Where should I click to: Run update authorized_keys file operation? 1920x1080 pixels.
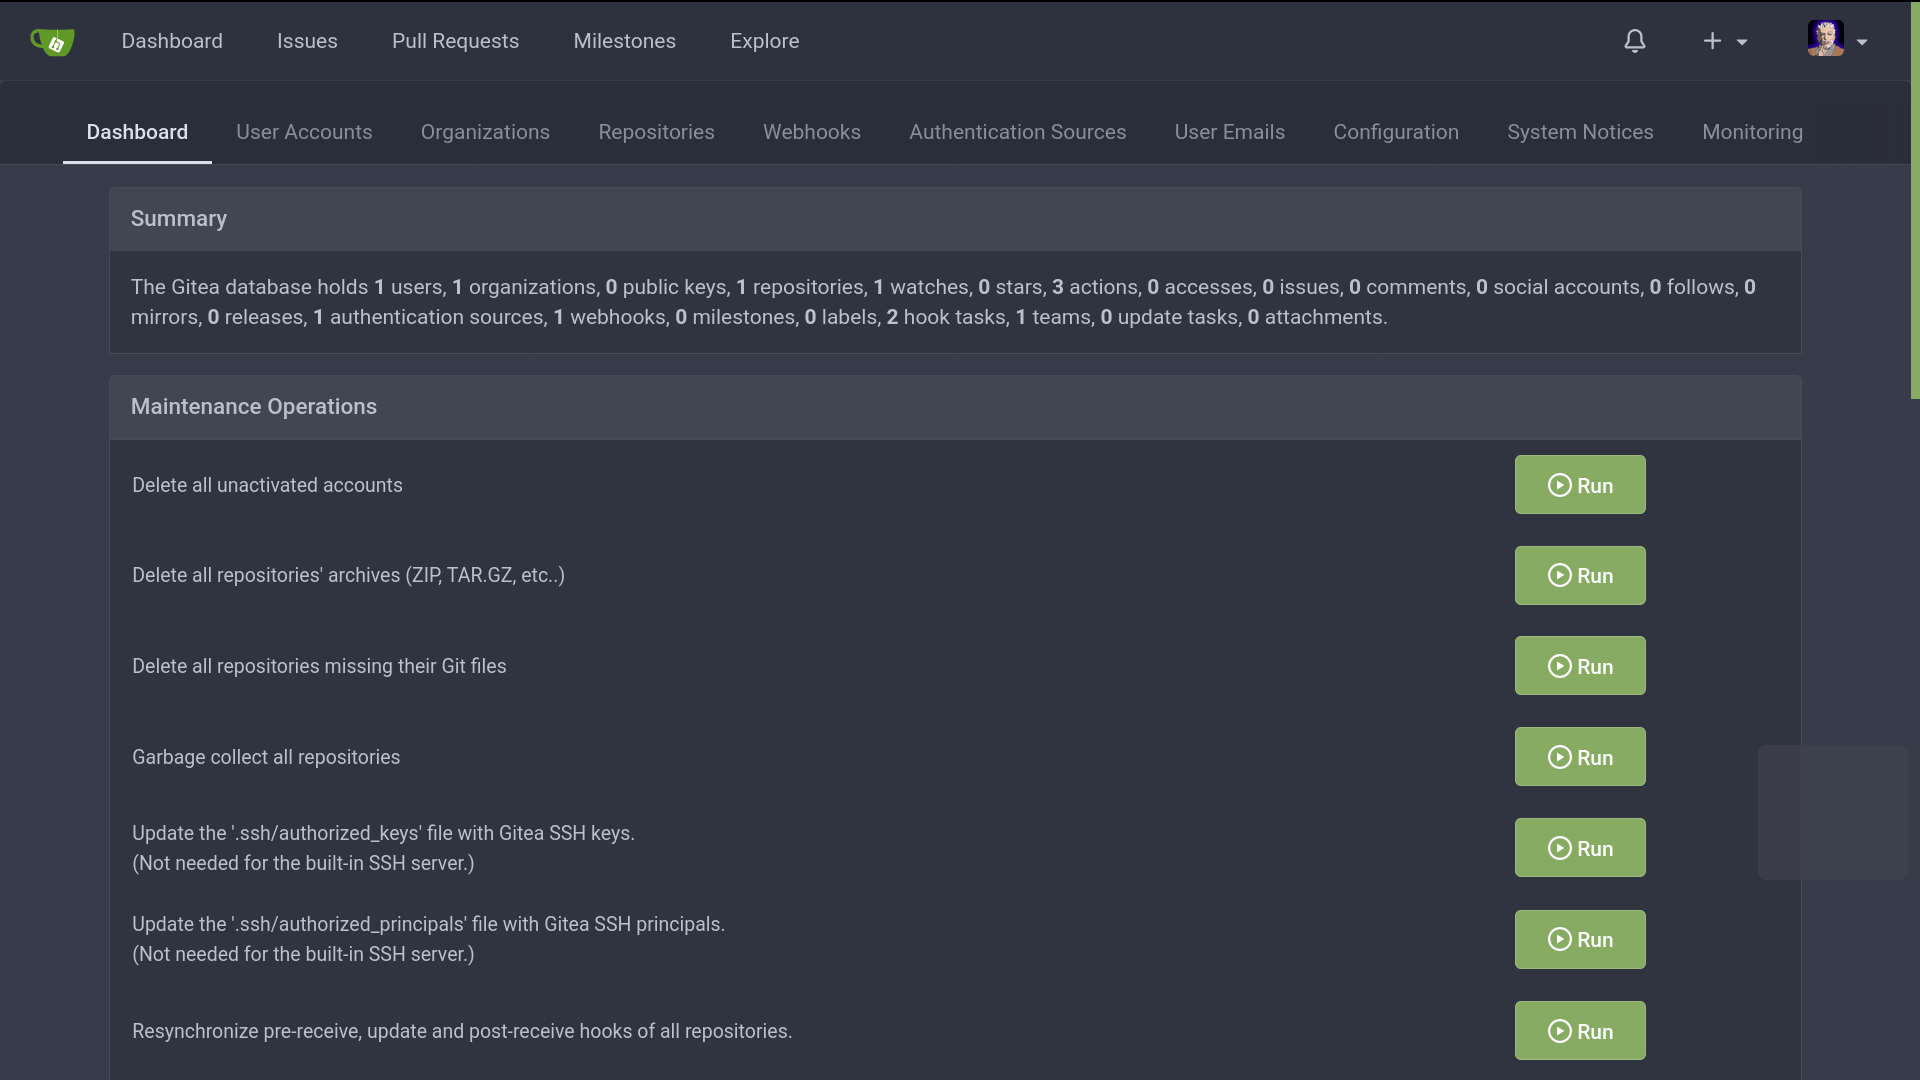[1579, 848]
